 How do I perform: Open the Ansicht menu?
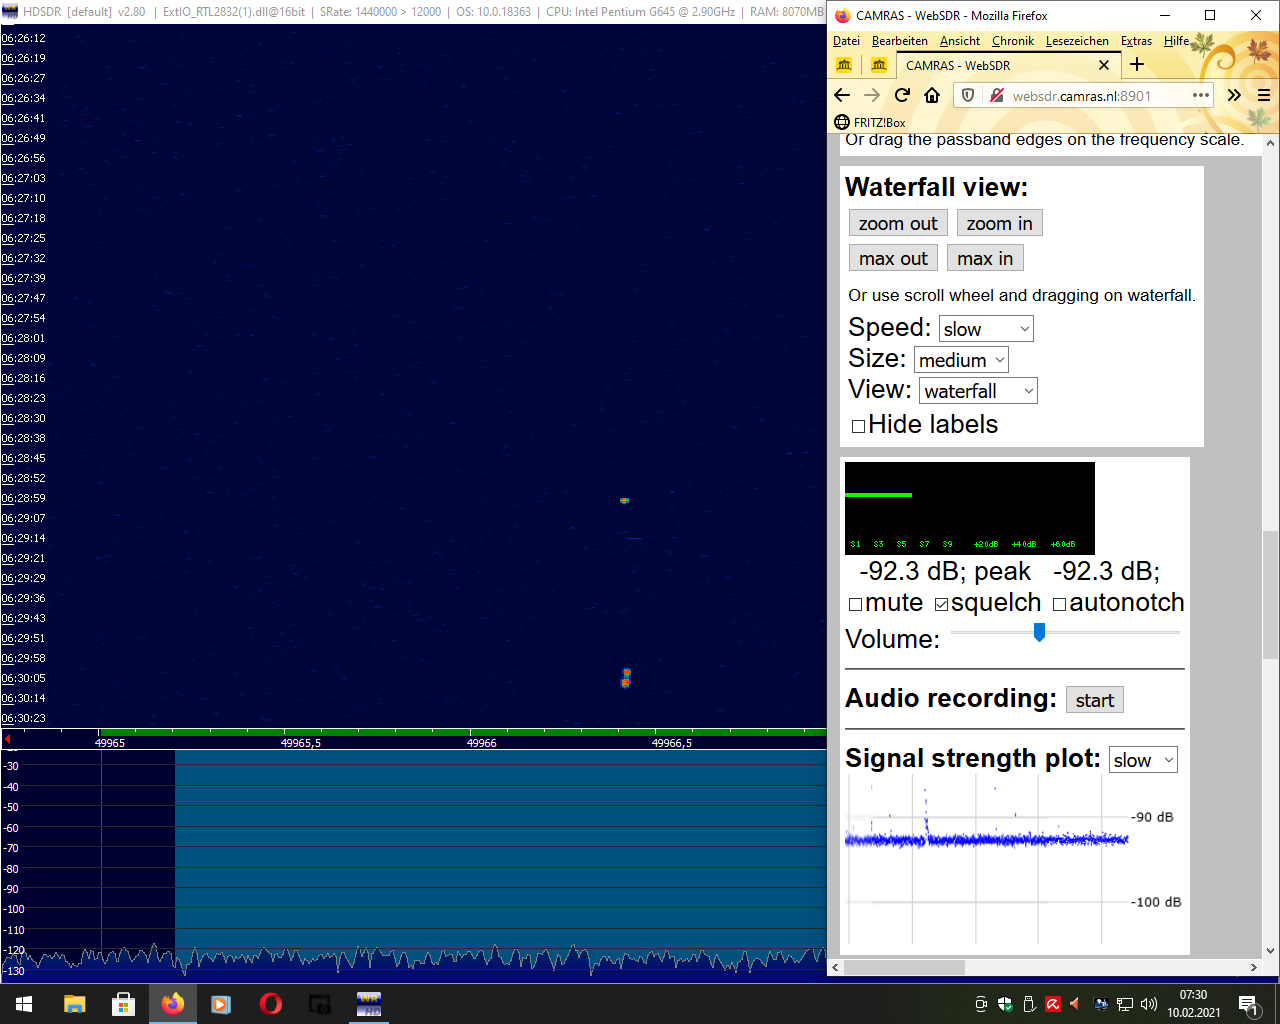960,41
